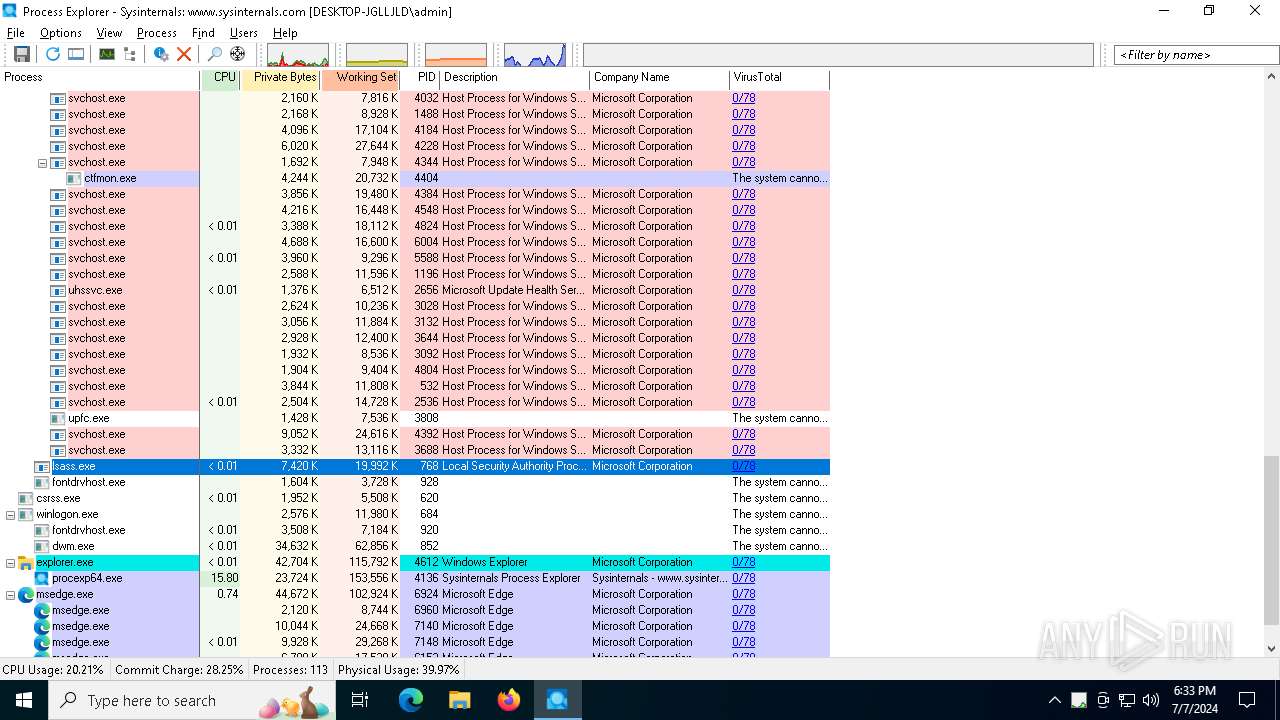
Task: Launch Microsoft Edge from the taskbar
Action: coord(411,700)
